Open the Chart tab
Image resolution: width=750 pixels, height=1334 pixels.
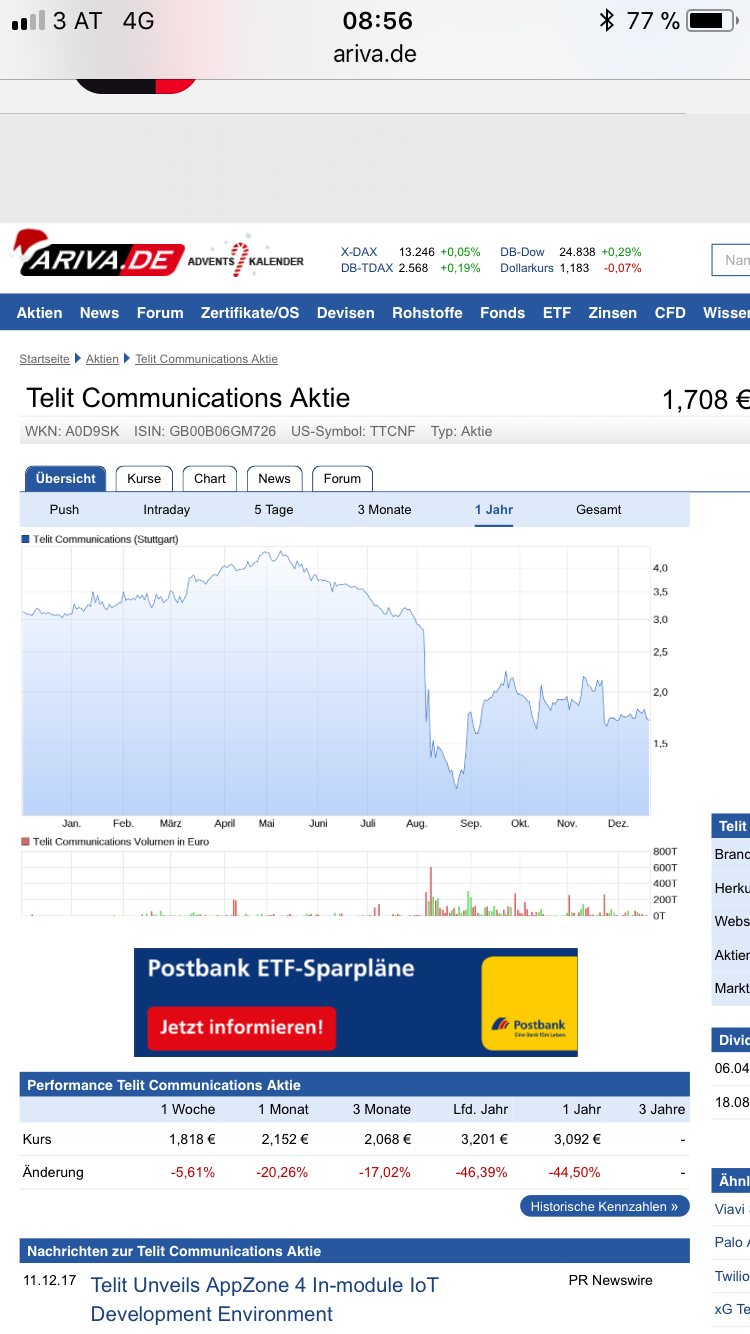point(209,478)
